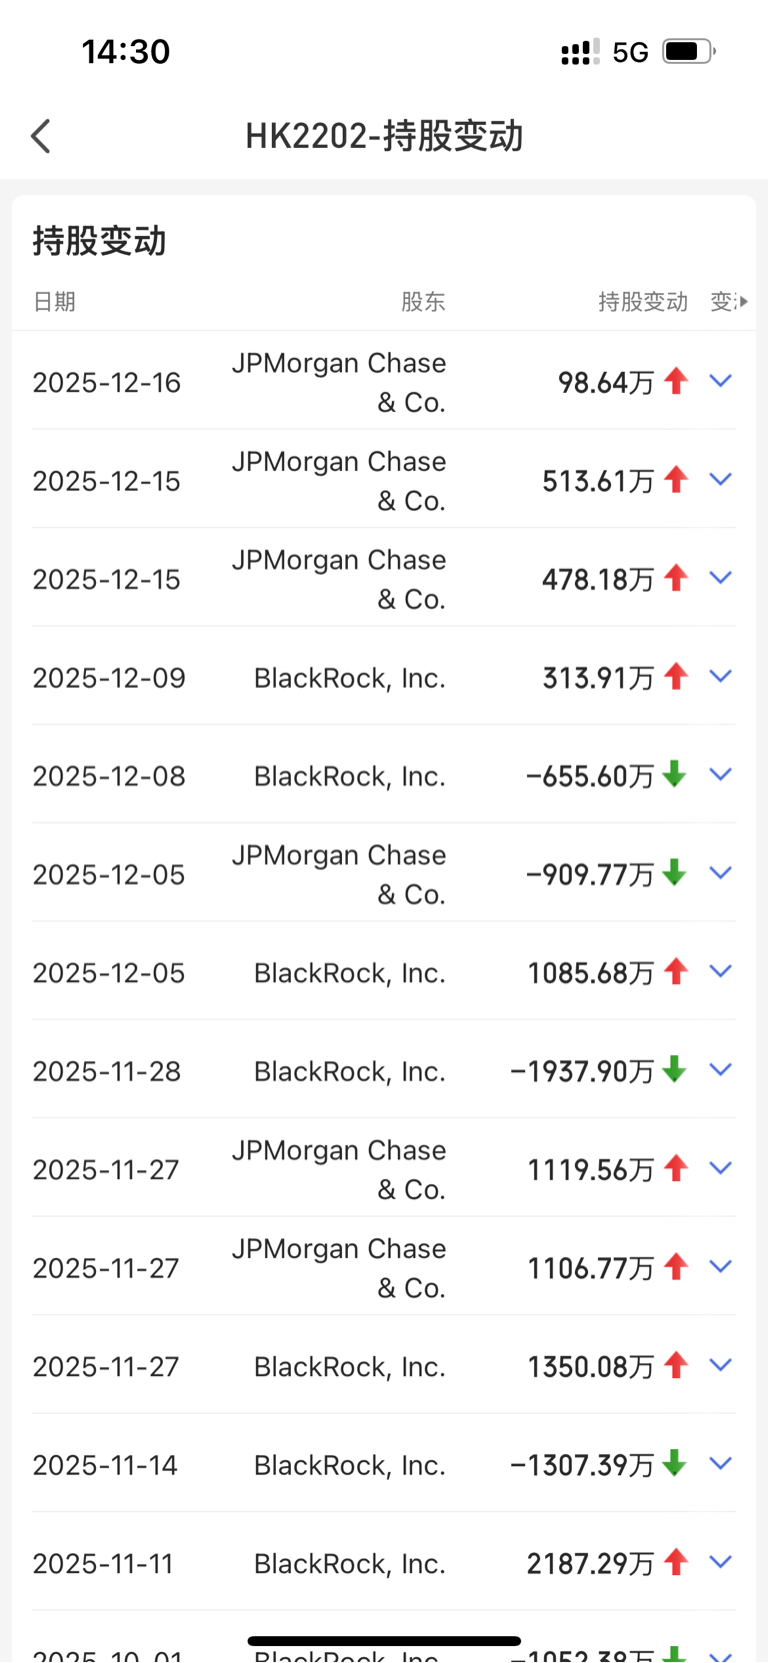Tap green down arrow beside -655.60万

coord(675,774)
